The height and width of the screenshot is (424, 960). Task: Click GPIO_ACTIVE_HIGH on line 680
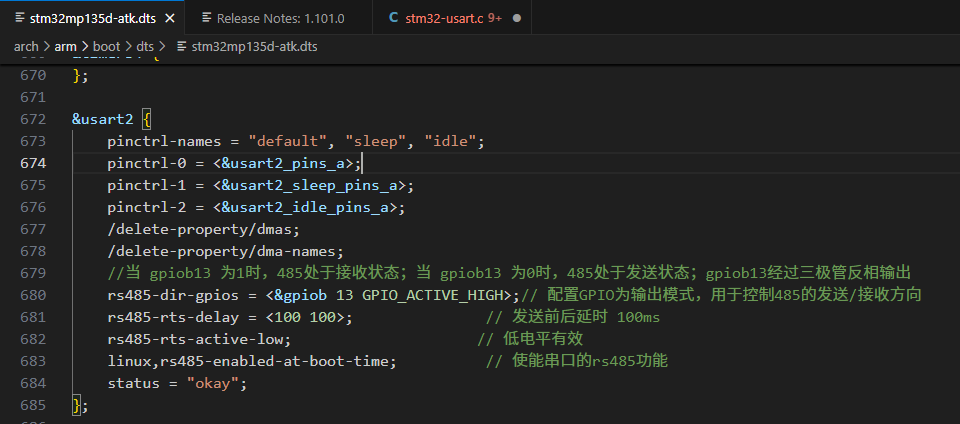point(432,296)
